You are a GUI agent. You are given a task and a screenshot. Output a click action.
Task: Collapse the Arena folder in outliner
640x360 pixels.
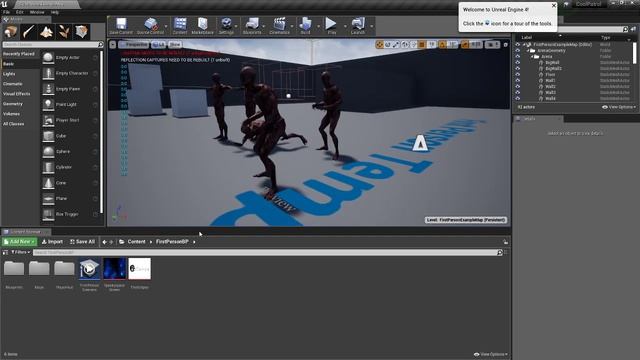[532, 57]
